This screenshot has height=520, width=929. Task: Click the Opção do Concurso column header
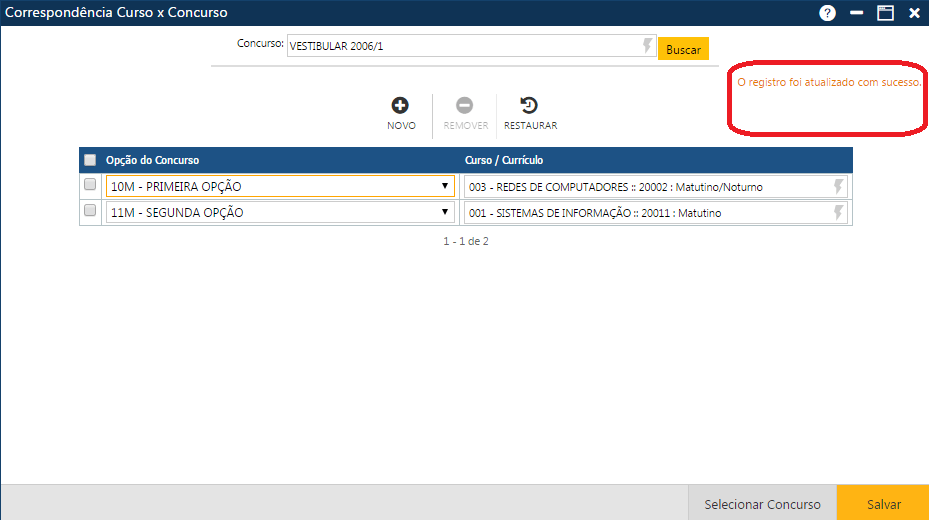tap(153, 160)
